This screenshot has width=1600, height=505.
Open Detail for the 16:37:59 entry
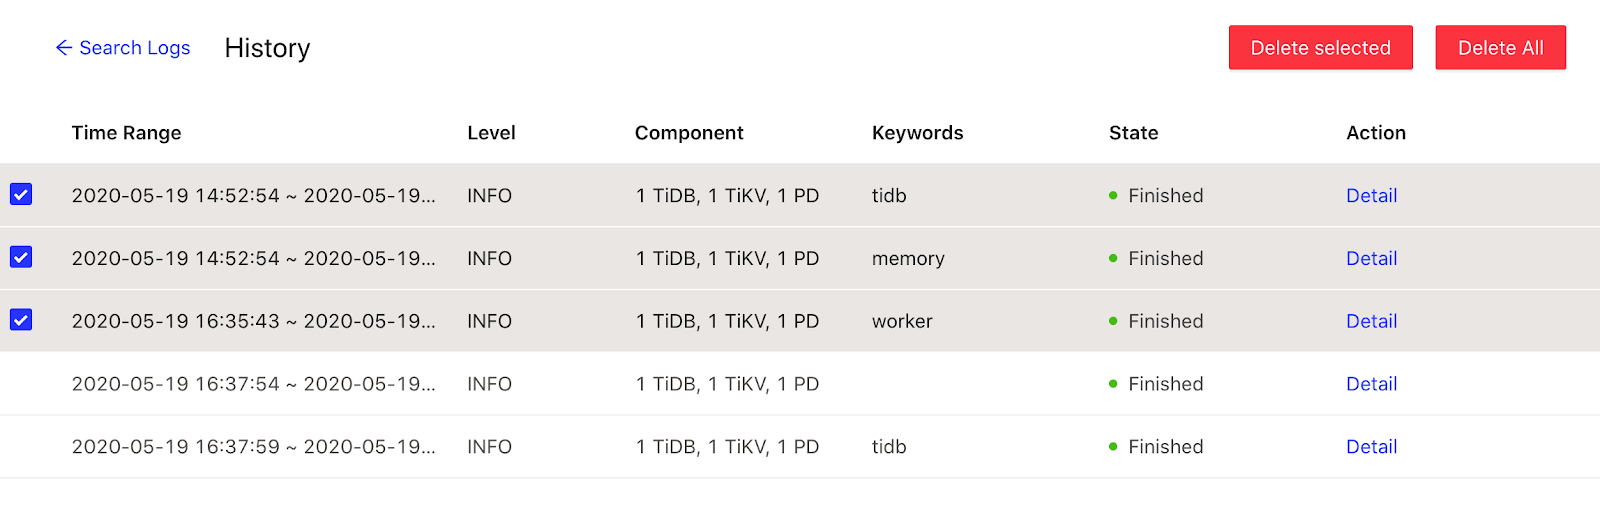coord(1371,447)
